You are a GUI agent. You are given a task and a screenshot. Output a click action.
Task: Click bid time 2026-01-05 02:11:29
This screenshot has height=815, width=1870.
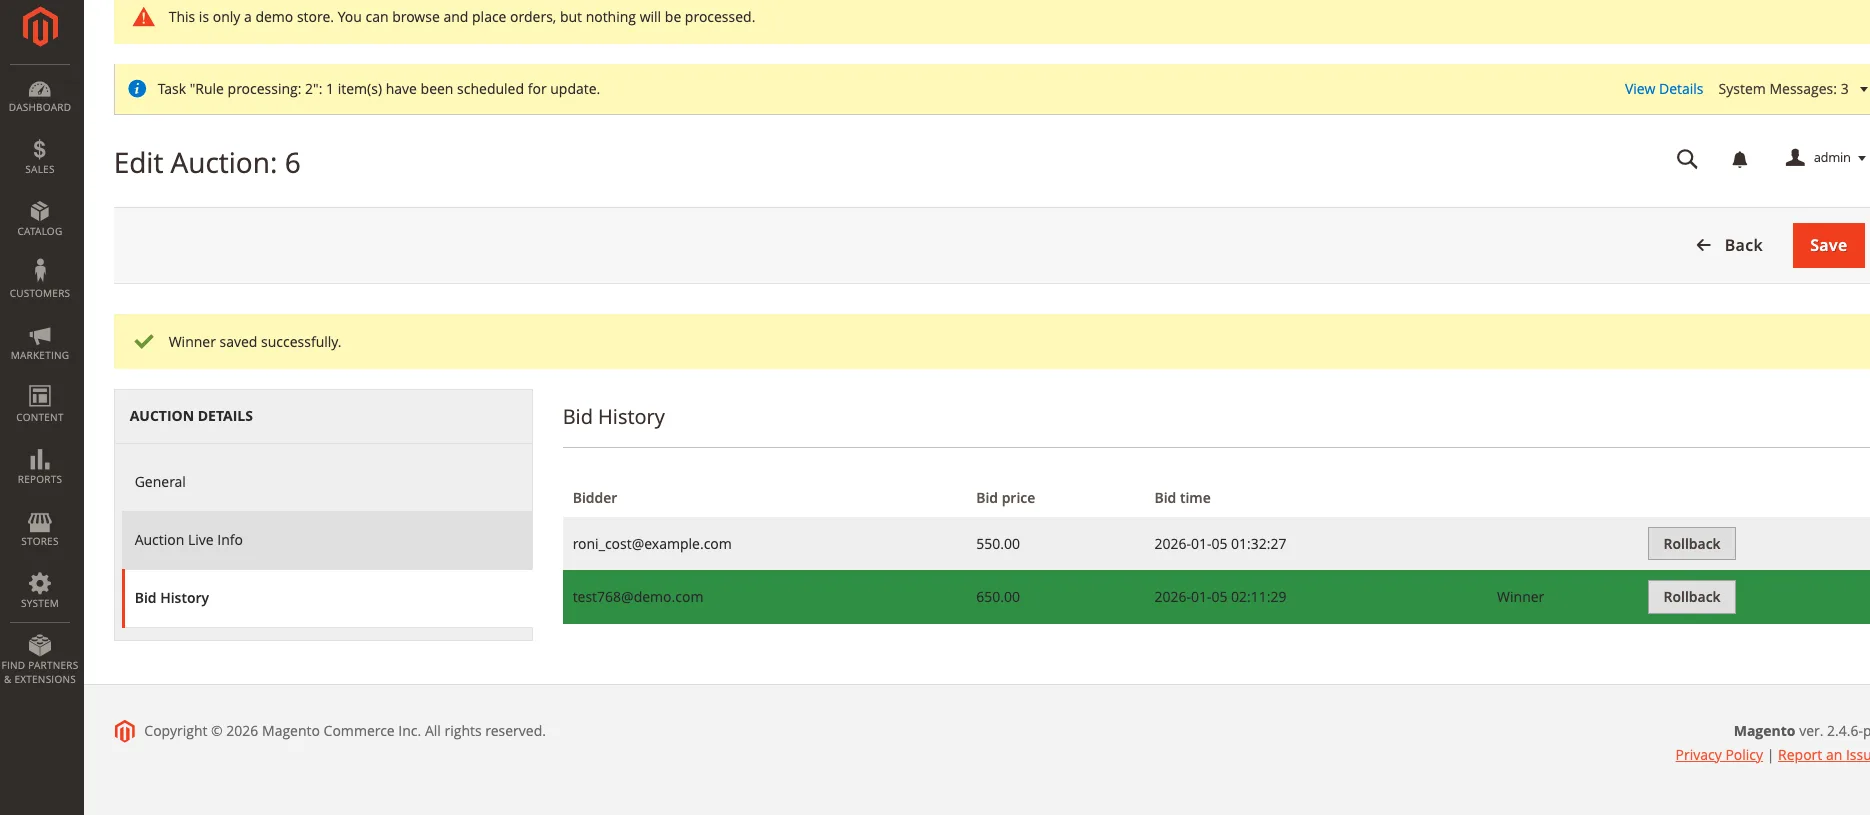point(1220,597)
